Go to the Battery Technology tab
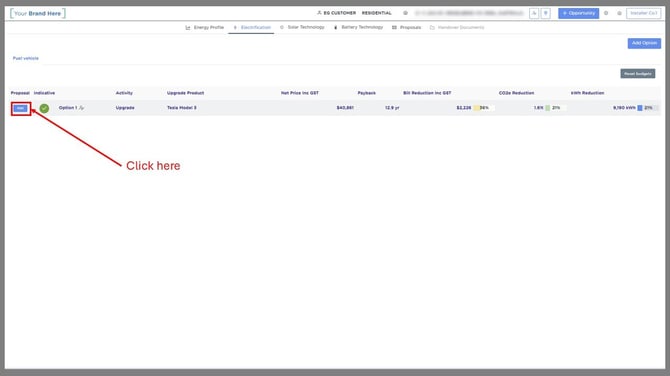 point(358,27)
